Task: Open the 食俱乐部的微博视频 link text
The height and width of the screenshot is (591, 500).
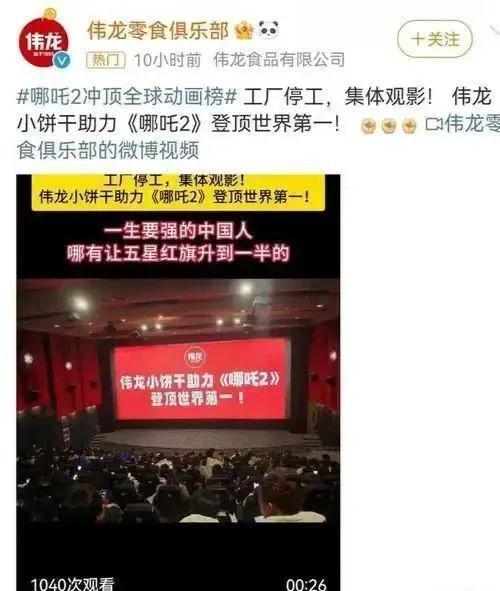Action: [108, 150]
